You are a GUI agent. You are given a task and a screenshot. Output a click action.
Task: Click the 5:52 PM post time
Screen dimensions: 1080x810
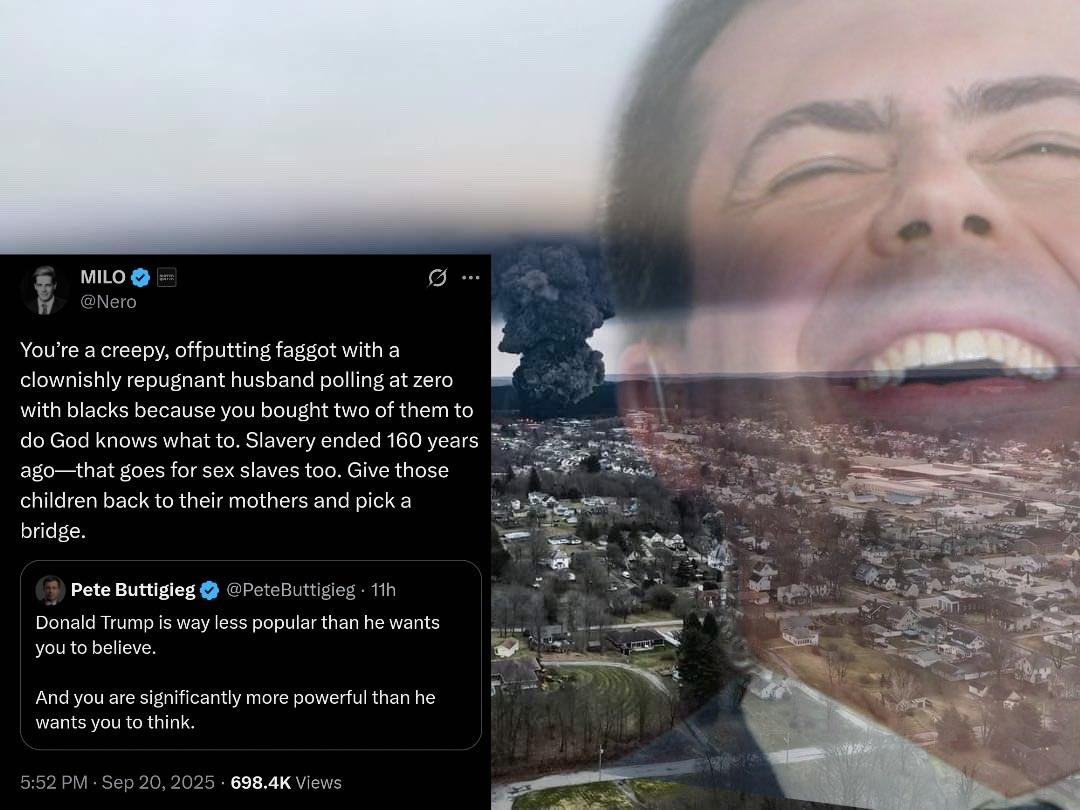pos(54,782)
